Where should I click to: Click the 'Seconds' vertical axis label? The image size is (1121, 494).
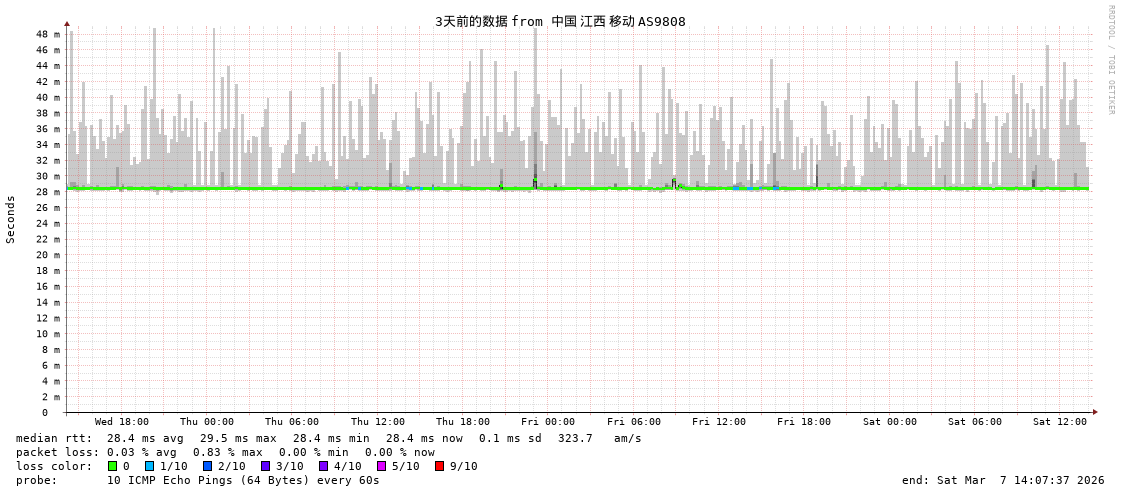coord(11,219)
